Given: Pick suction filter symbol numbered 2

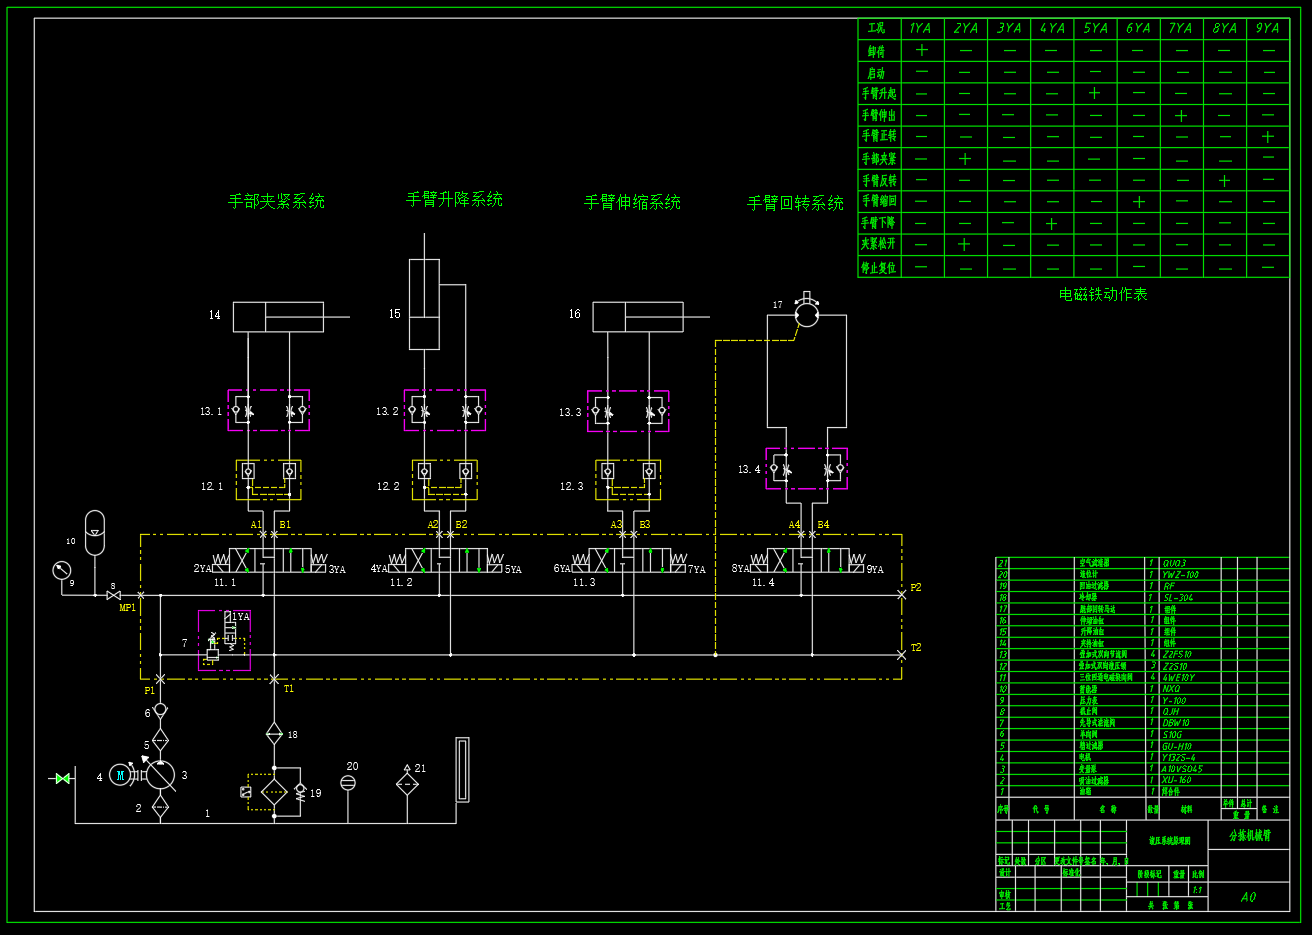Looking at the screenshot, I should pyautogui.click(x=160, y=806).
